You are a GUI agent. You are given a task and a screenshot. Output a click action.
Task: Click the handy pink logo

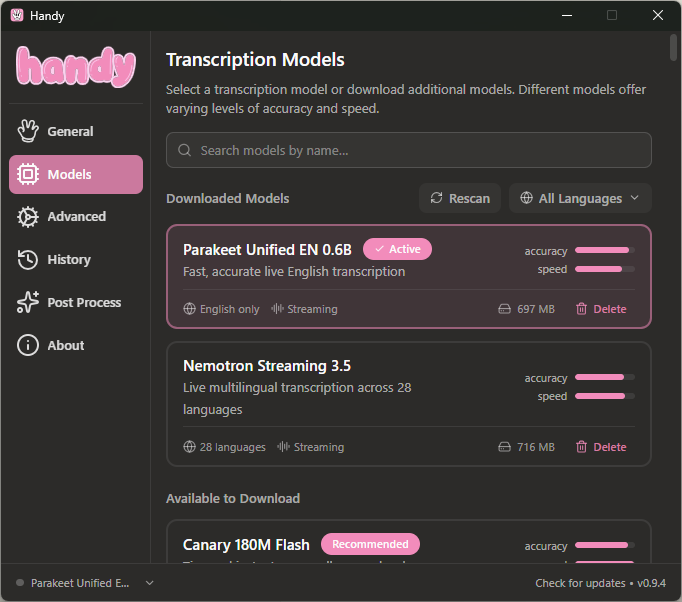coord(76,67)
